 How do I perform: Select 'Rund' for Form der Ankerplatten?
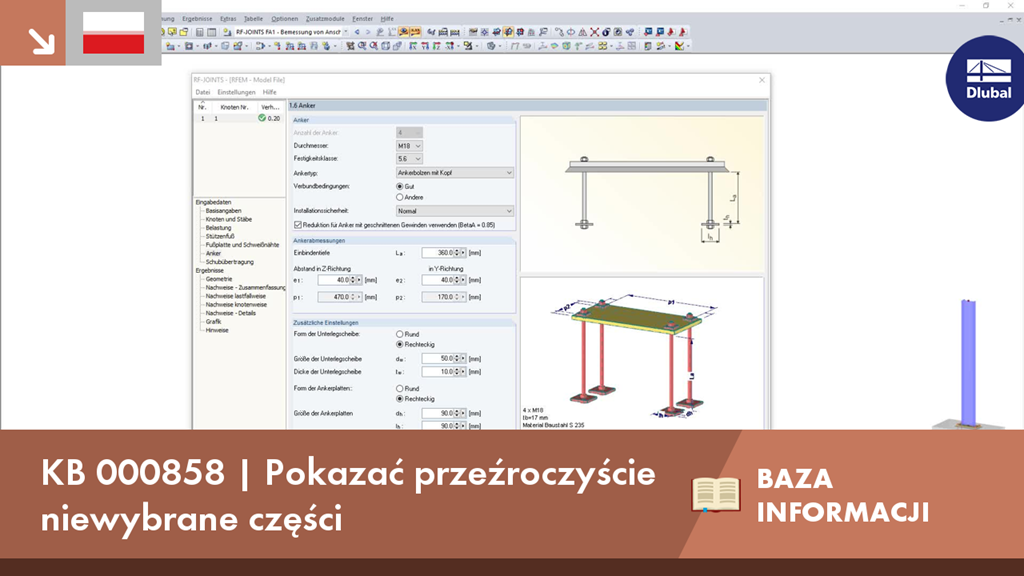click(400, 389)
